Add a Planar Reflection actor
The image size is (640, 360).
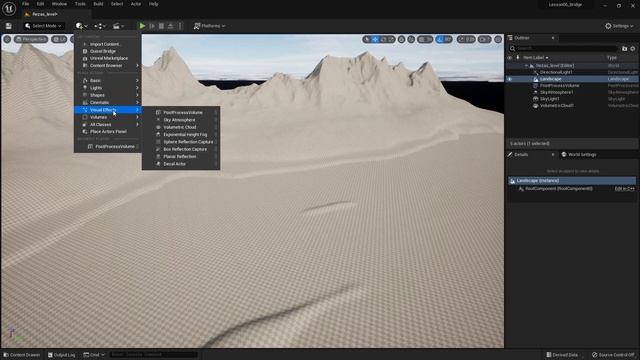point(181,156)
